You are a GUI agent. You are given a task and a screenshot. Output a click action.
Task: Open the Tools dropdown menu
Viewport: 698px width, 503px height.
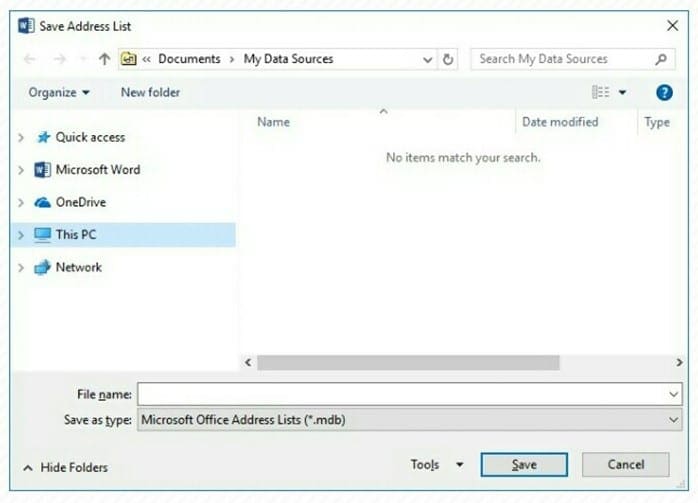tap(437, 465)
